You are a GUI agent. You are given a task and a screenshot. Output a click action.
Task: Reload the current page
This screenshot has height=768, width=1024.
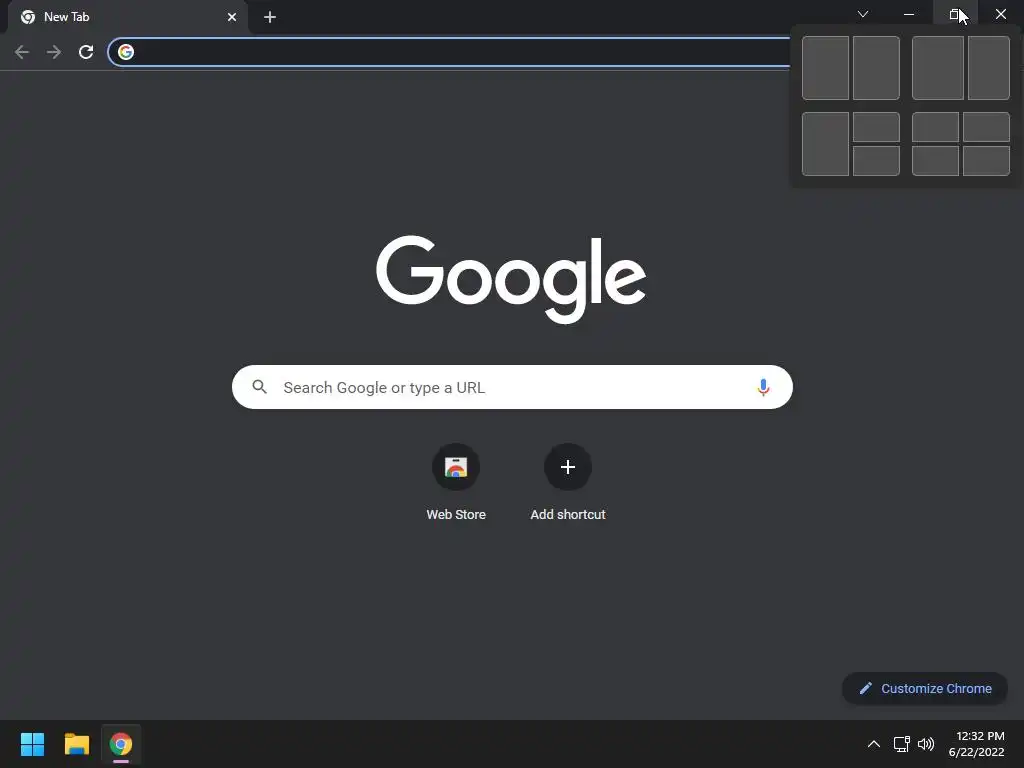[86, 52]
